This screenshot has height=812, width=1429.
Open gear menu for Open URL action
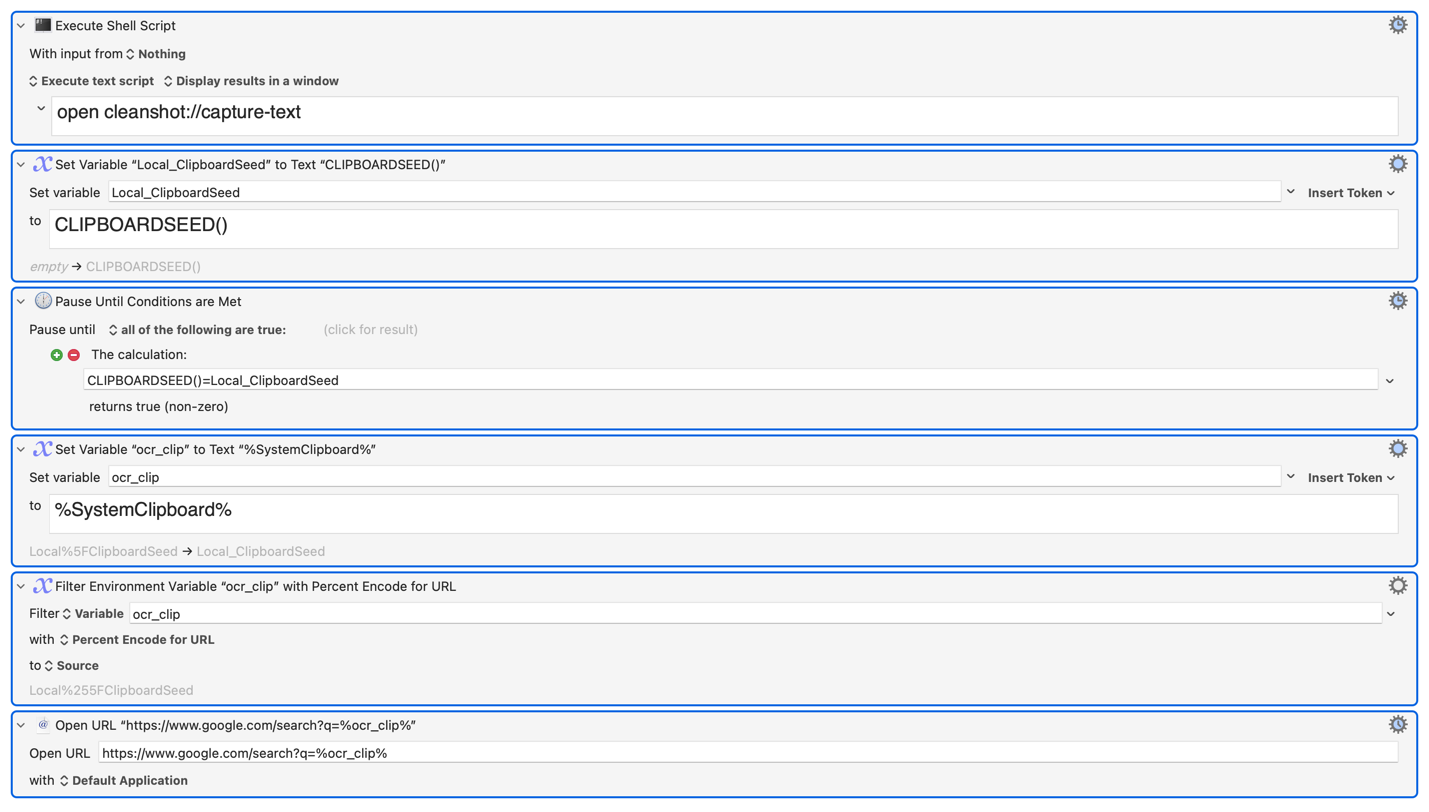tap(1398, 725)
